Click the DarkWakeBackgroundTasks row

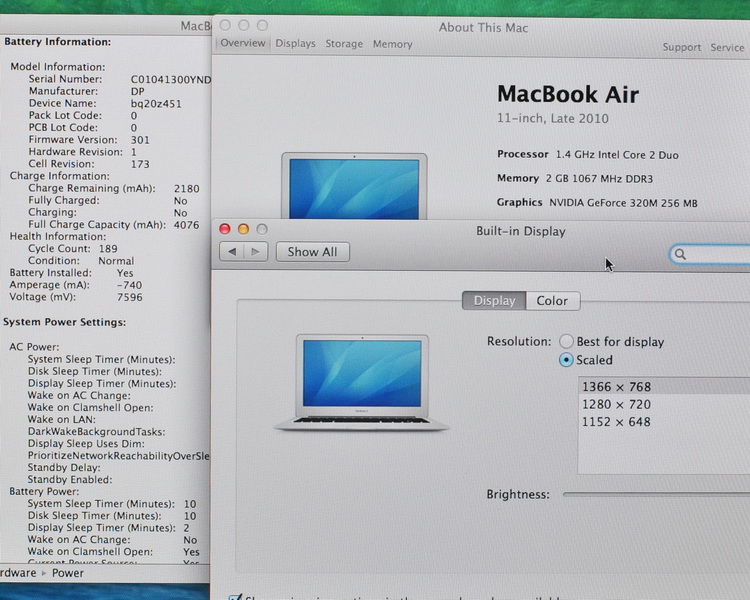pos(97,432)
